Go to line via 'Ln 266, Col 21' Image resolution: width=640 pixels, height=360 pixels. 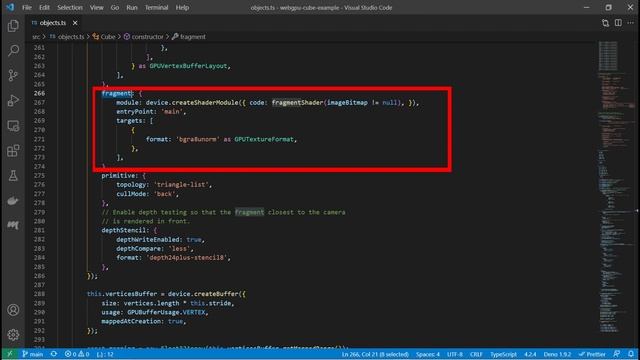pos(375,354)
